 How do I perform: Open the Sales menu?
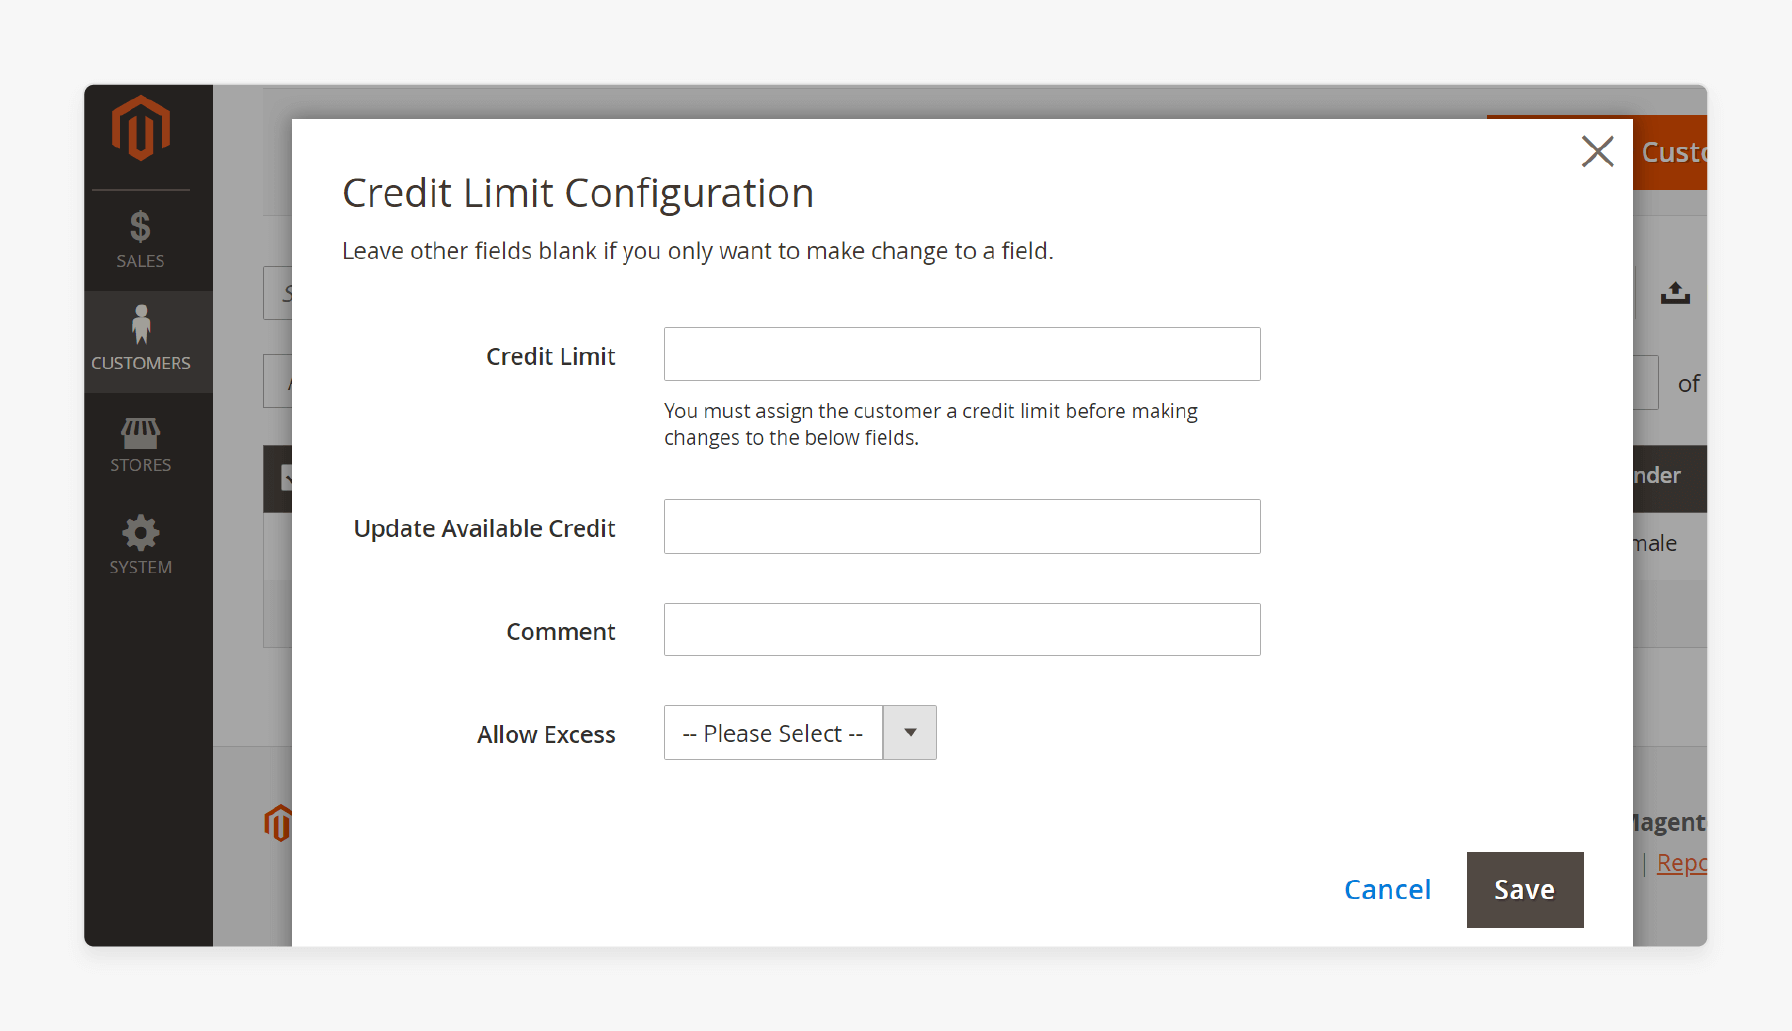pyautogui.click(x=140, y=240)
